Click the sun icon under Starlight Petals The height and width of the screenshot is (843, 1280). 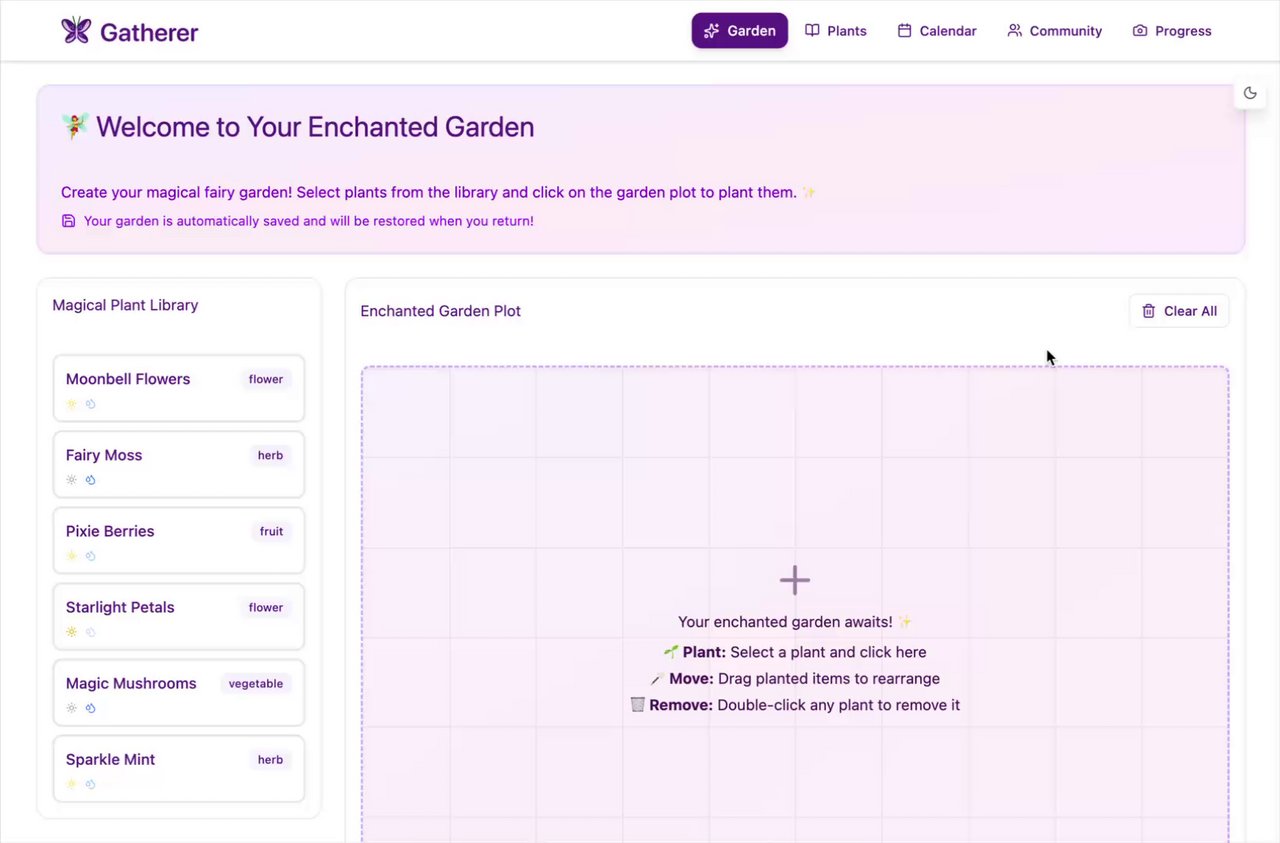pos(71,632)
